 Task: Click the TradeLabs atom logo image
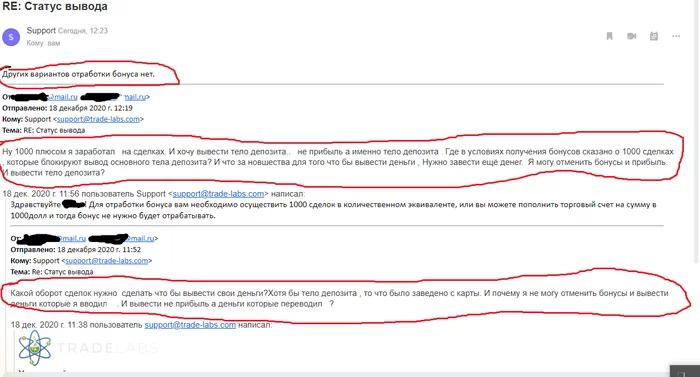tap(35, 348)
